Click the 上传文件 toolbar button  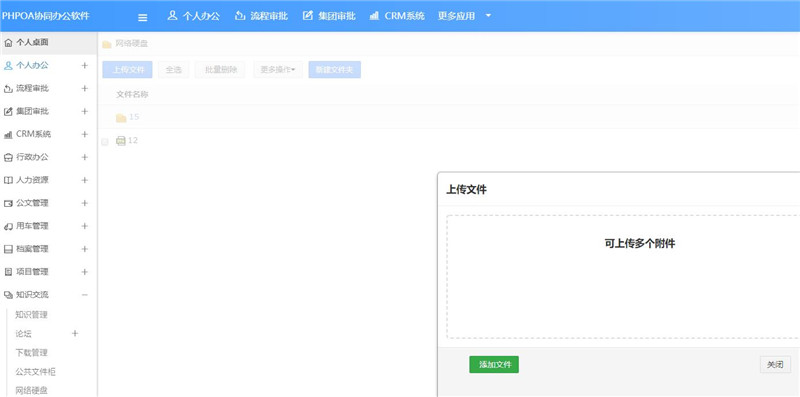(x=128, y=70)
